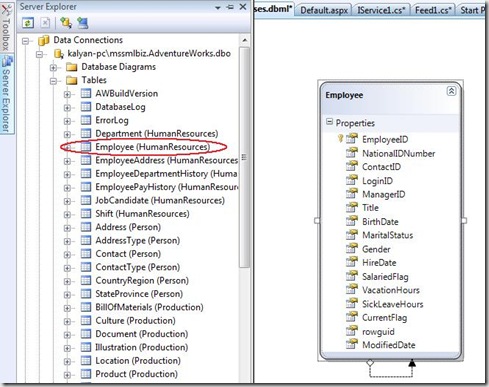Click the Server Explorer vertical scrollbar thumb
Image resolution: width=489 pixels, height=387 pixels.
click(244, 157)
